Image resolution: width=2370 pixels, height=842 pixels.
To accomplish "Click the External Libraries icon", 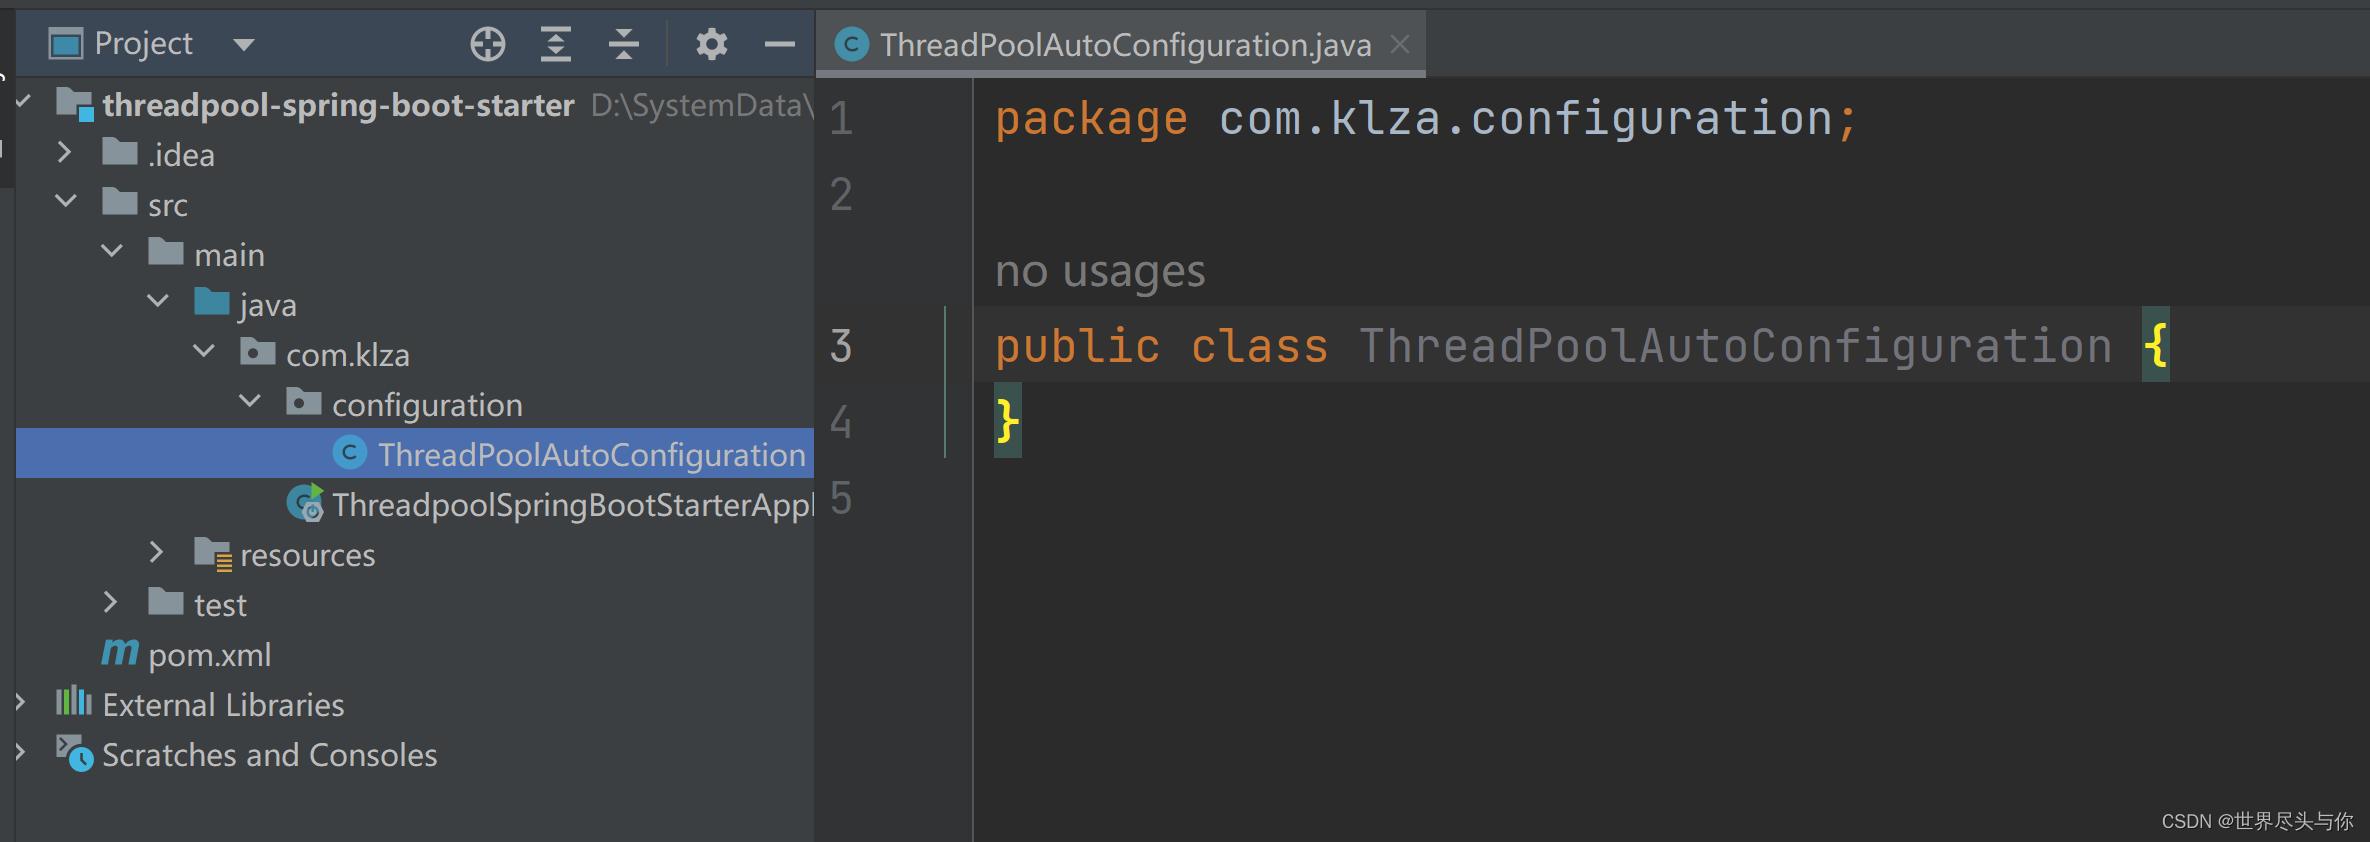I will pos(72,703).
